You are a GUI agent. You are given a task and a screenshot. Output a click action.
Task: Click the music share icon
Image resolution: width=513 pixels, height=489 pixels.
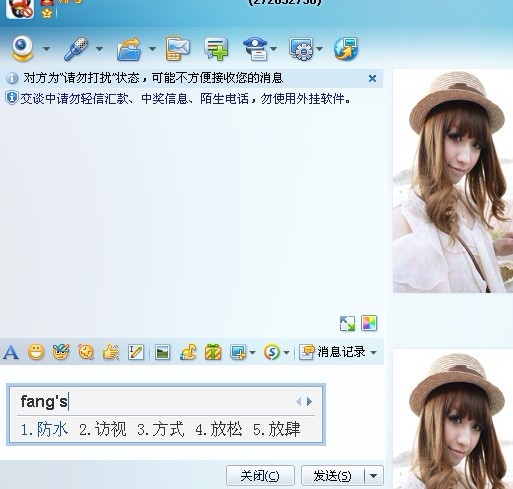(x=188, y=352)
